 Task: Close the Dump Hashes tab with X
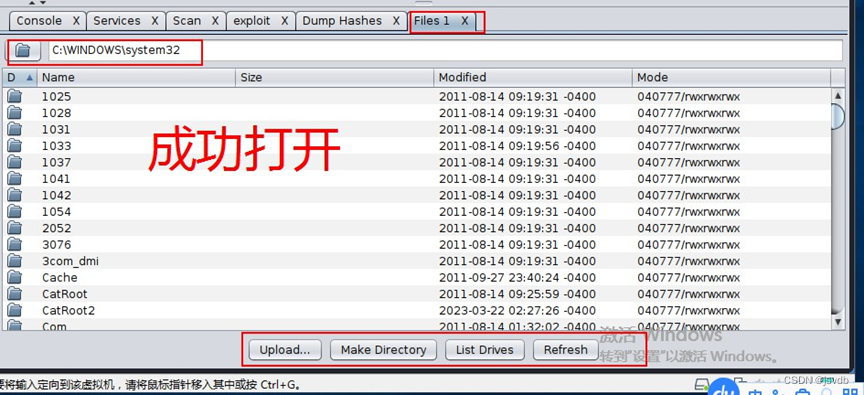396,21
